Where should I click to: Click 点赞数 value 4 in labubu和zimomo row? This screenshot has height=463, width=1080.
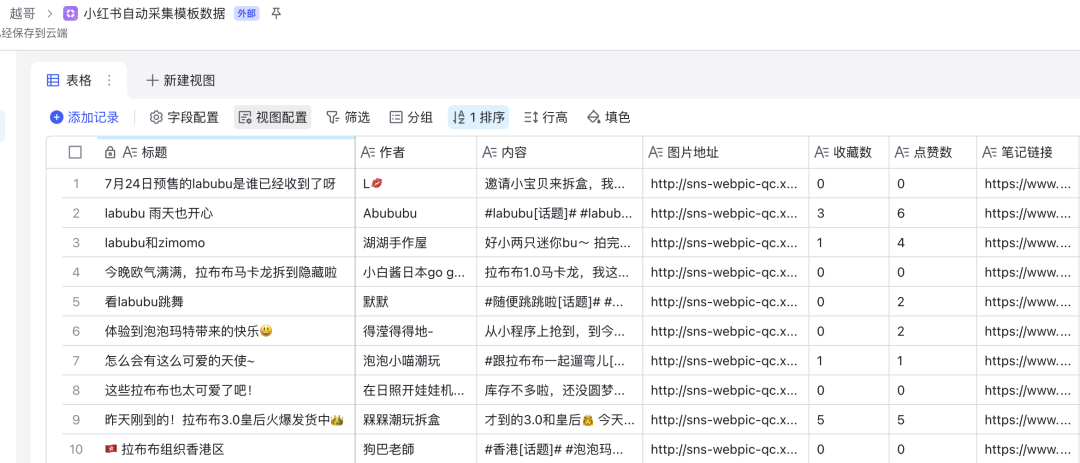pos(933,243)
